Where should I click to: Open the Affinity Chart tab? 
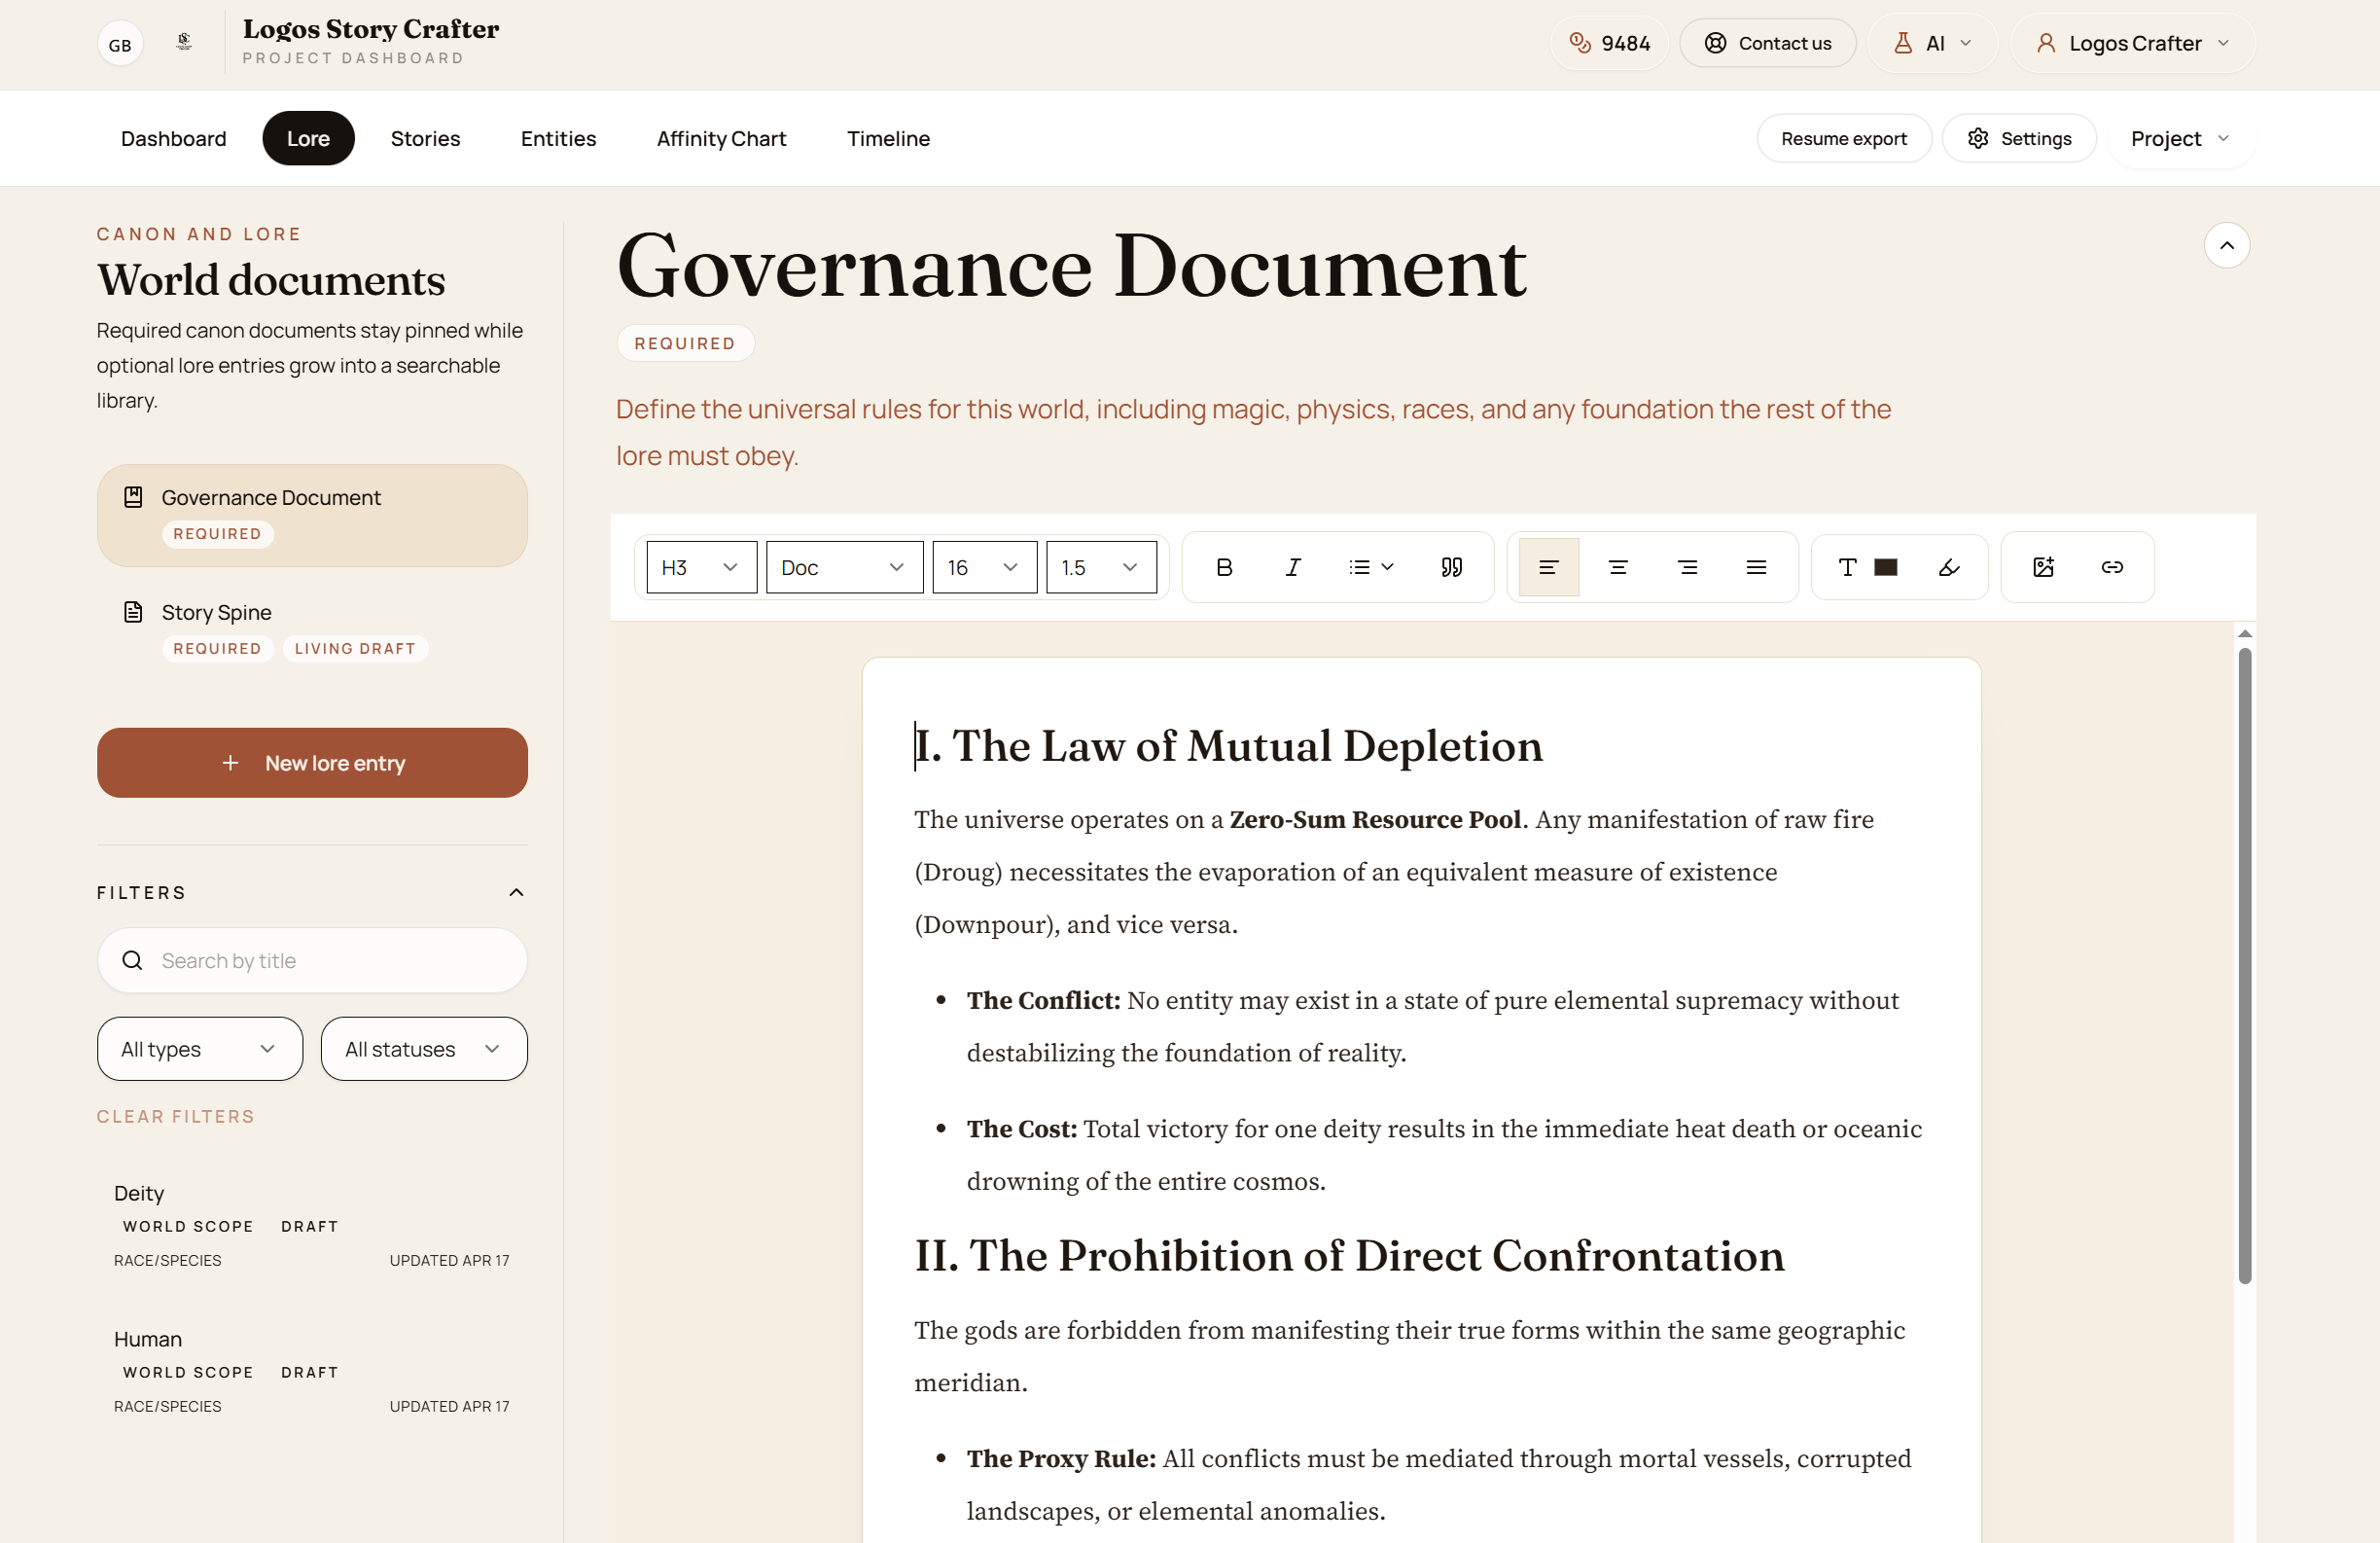click(721, 138)
